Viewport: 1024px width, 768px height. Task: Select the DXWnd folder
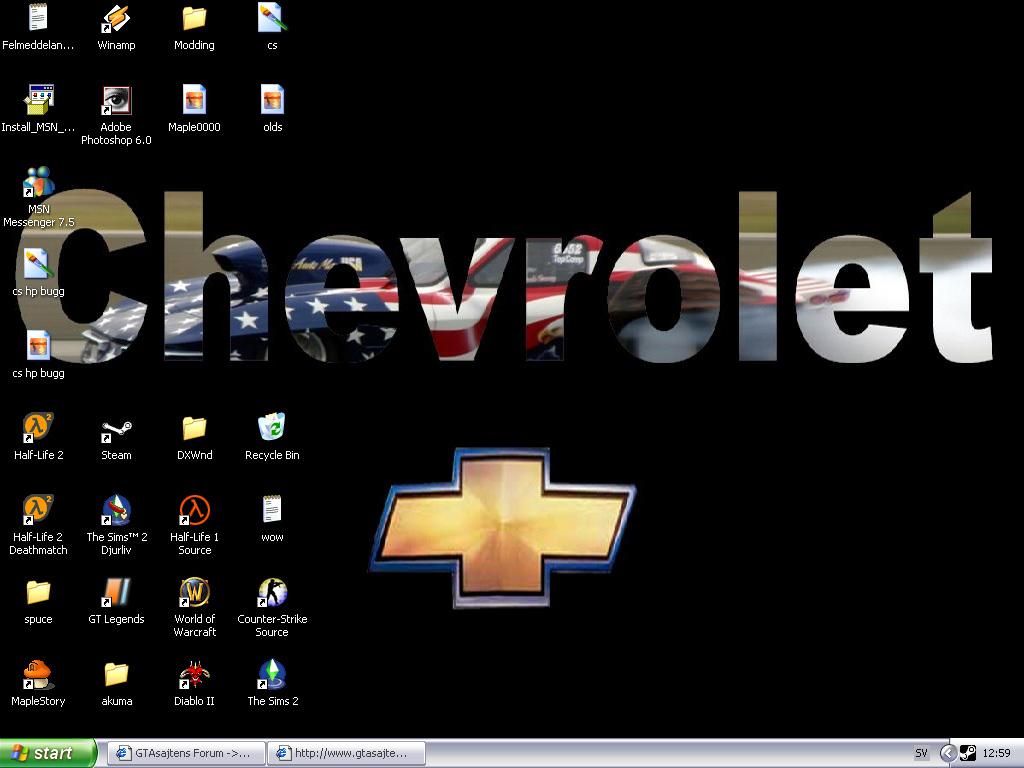coord(194,428)
